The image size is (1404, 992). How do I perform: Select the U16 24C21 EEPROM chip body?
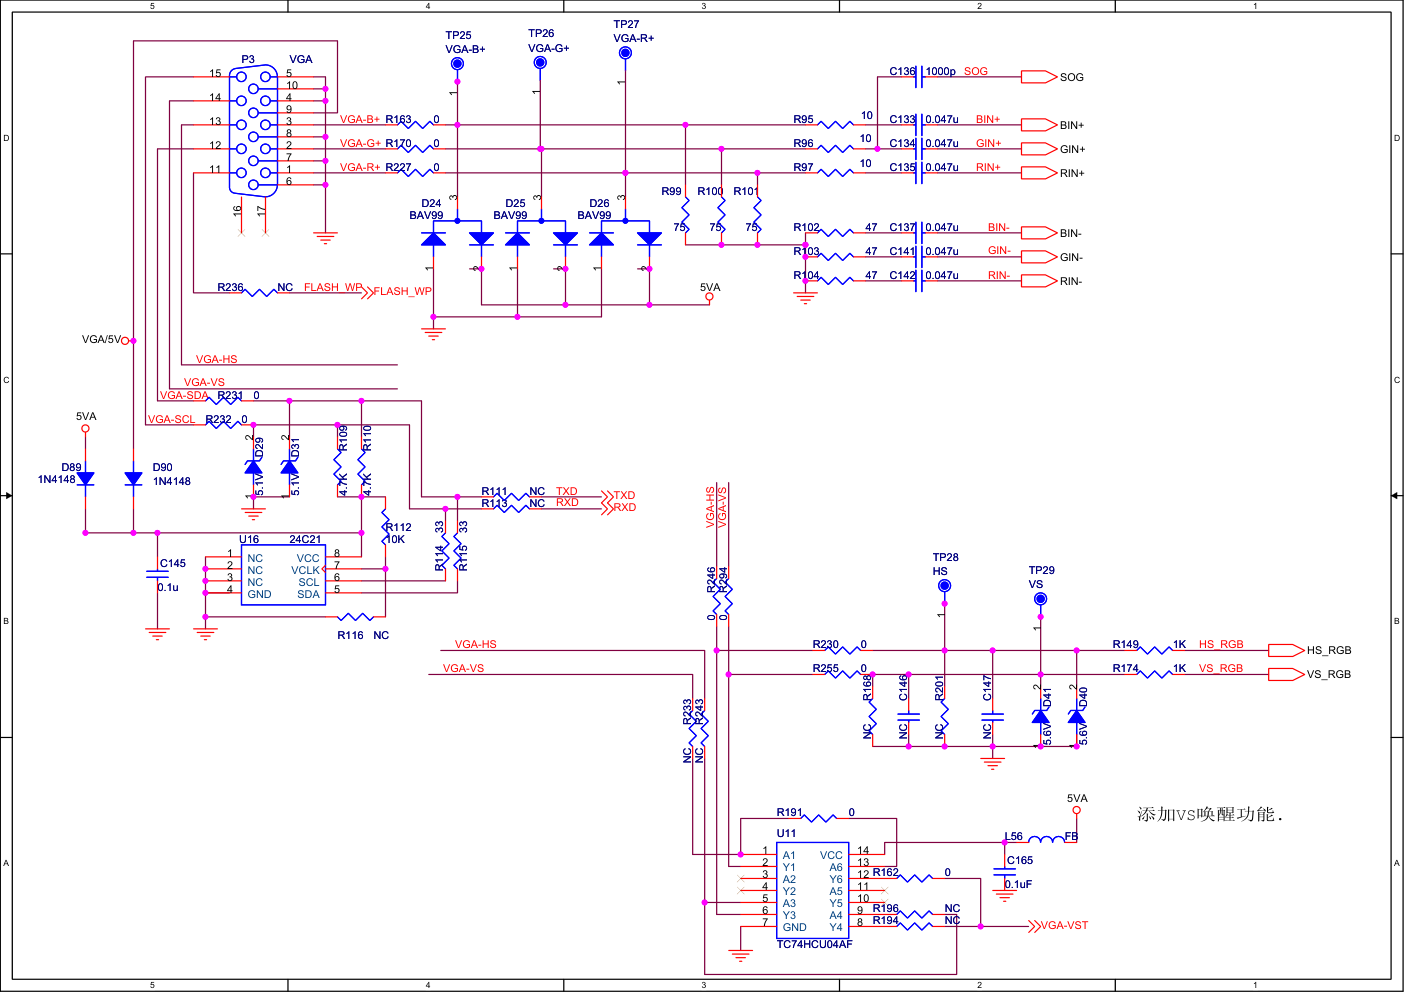click(283, 575)
